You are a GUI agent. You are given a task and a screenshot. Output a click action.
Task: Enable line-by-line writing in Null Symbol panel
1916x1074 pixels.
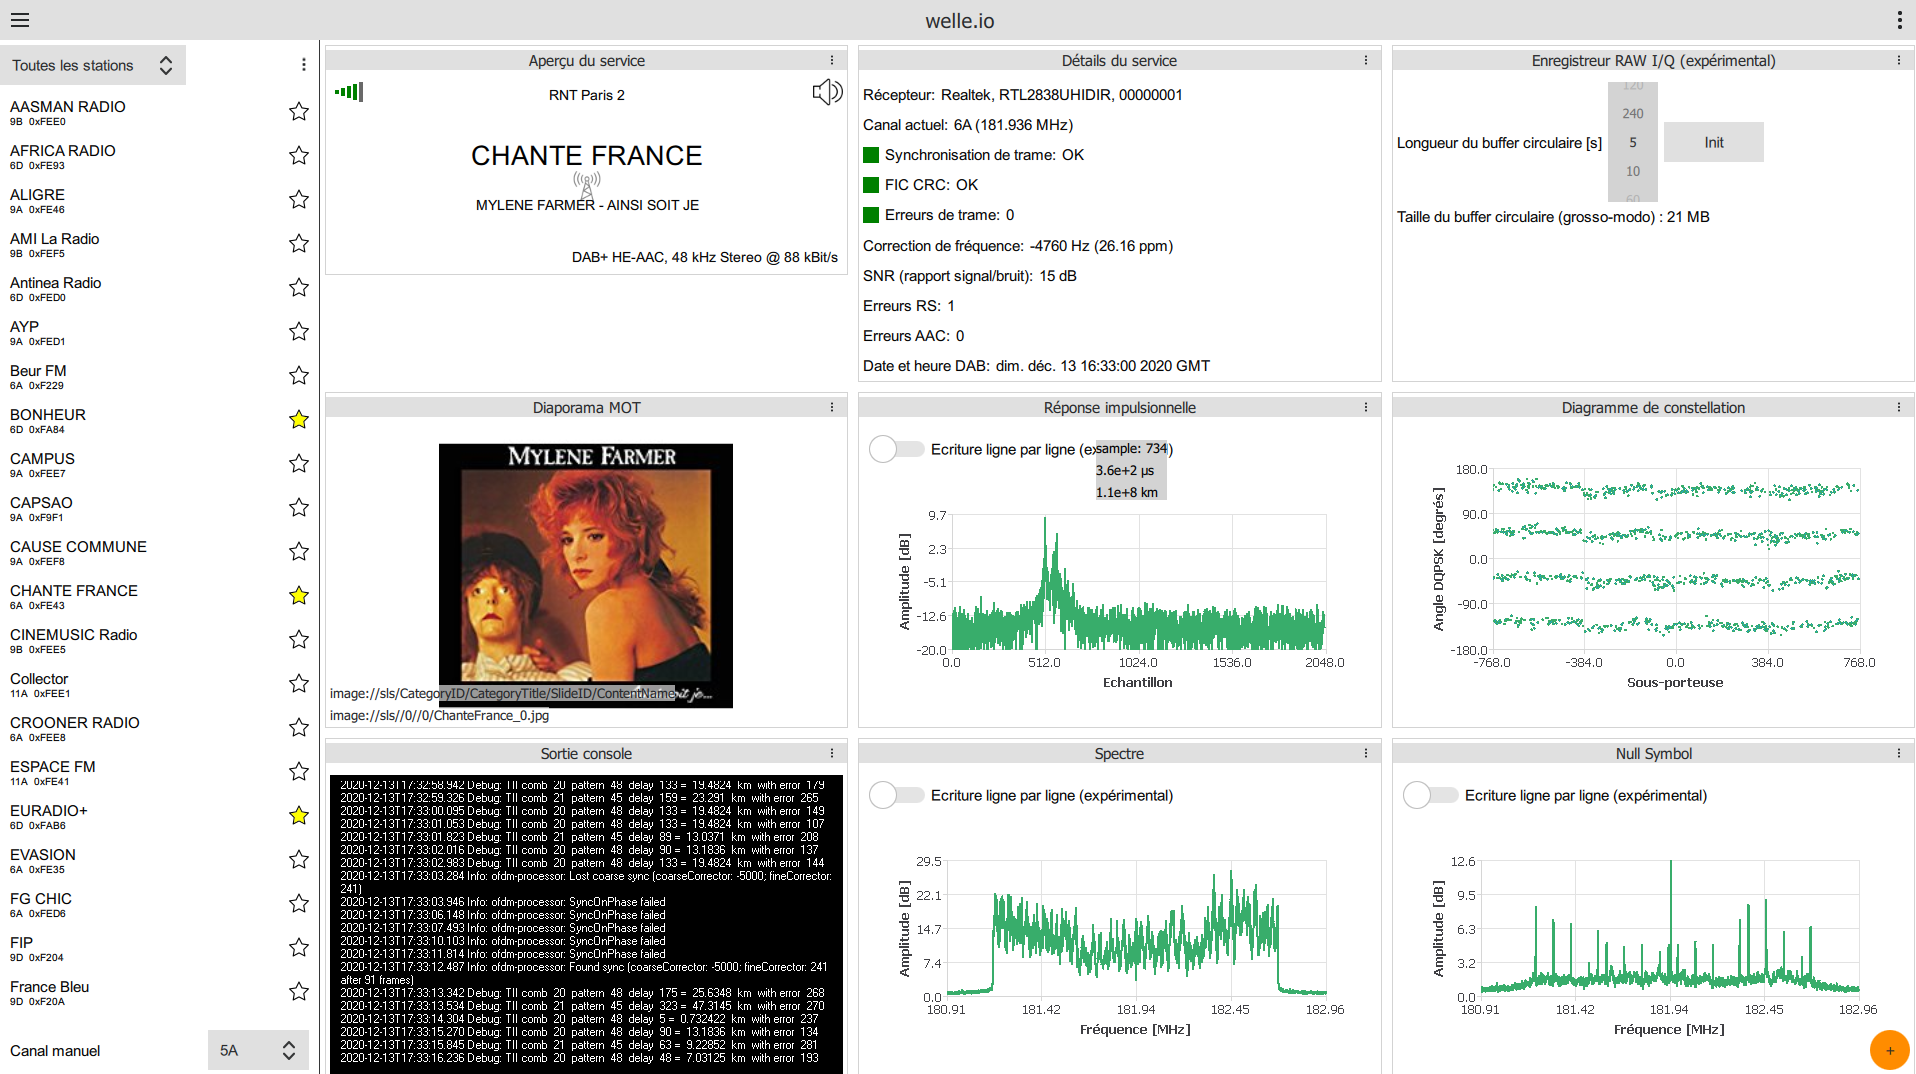pyautogui.click(x=1430, y=795)
